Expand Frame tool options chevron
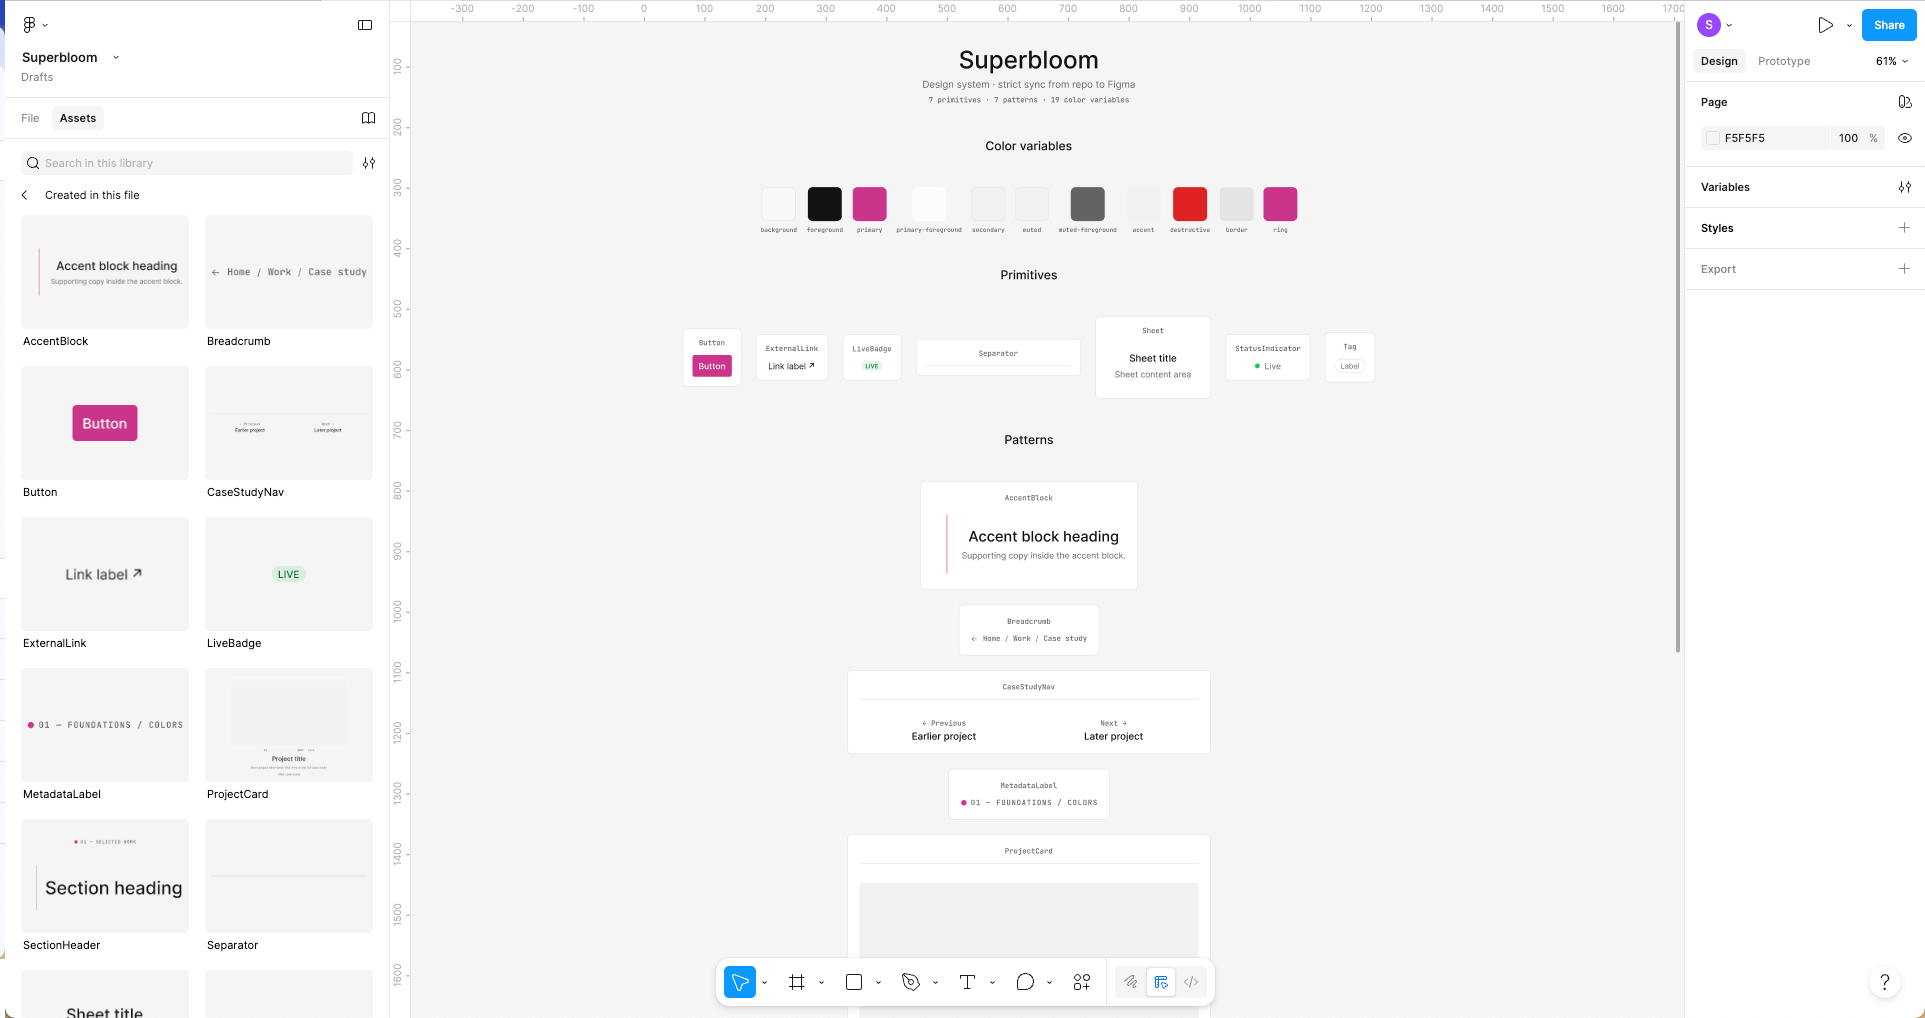This screenshot has height=1018, width=1925. pos(822,982)
